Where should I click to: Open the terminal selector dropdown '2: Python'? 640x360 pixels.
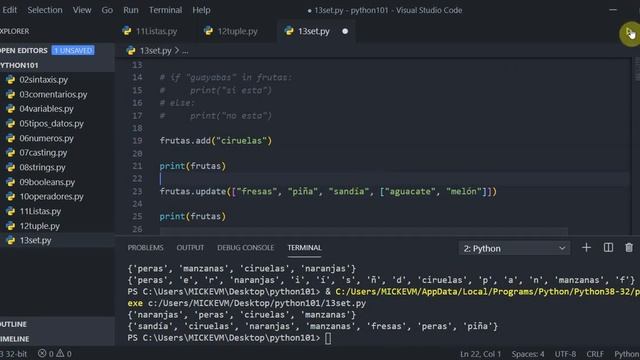coord(514,248)
